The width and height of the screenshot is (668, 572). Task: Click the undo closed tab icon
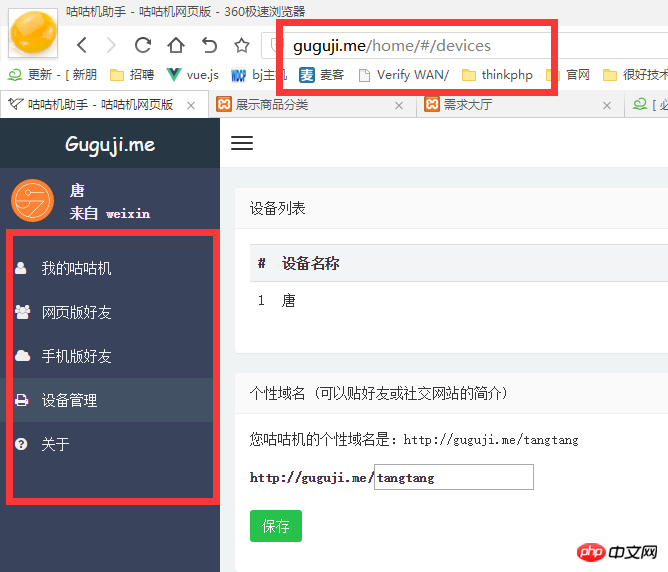pyautogui.click(x=209, y=45)
